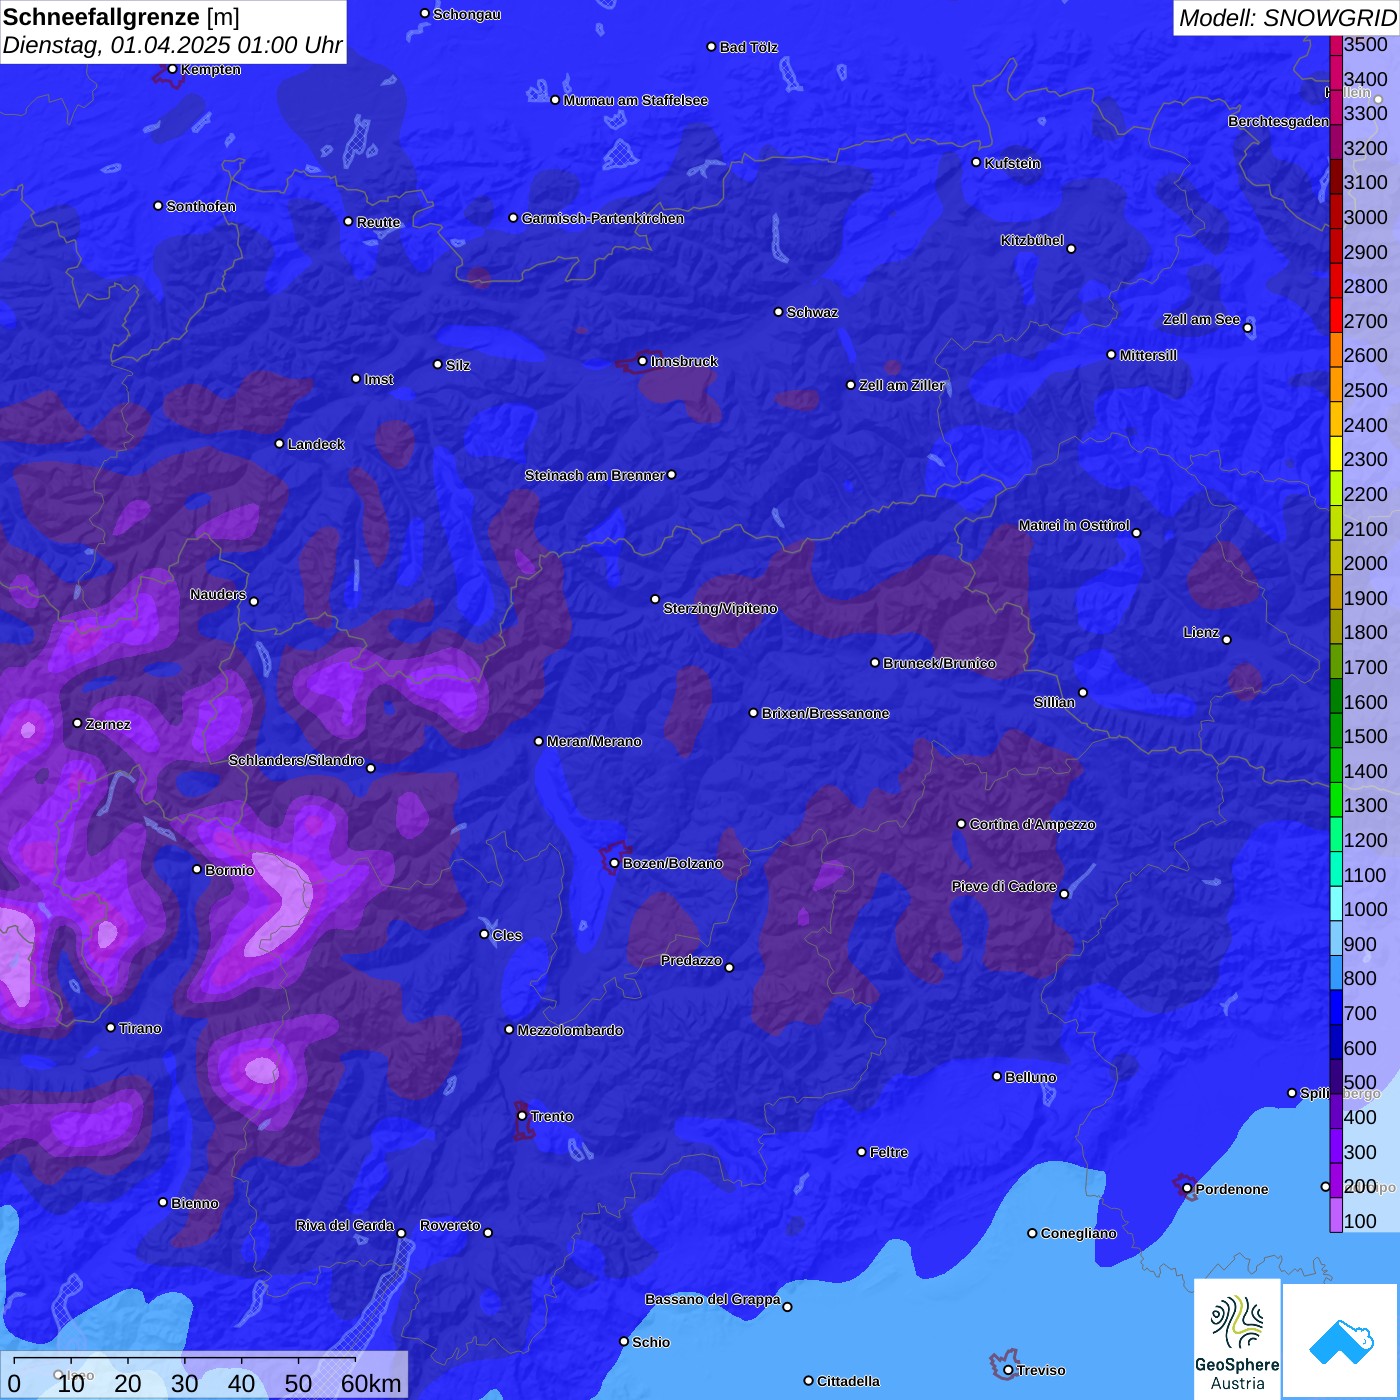1400x1400 pixels.
Task: Select the Cortina d'Ampezzo label
Action: [x=1032, y=824]
